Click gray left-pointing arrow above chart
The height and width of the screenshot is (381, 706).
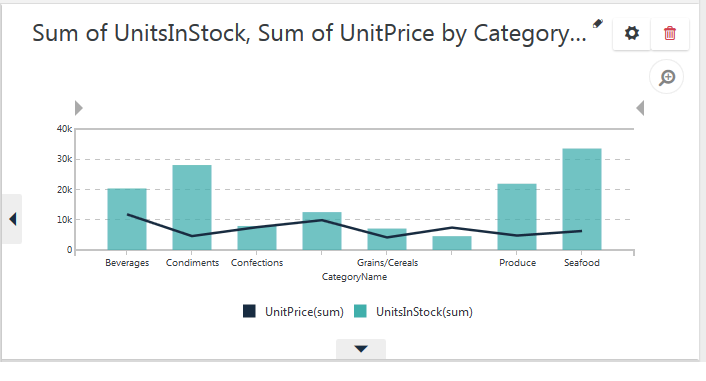pyautogui.click(x=640, y=108)
